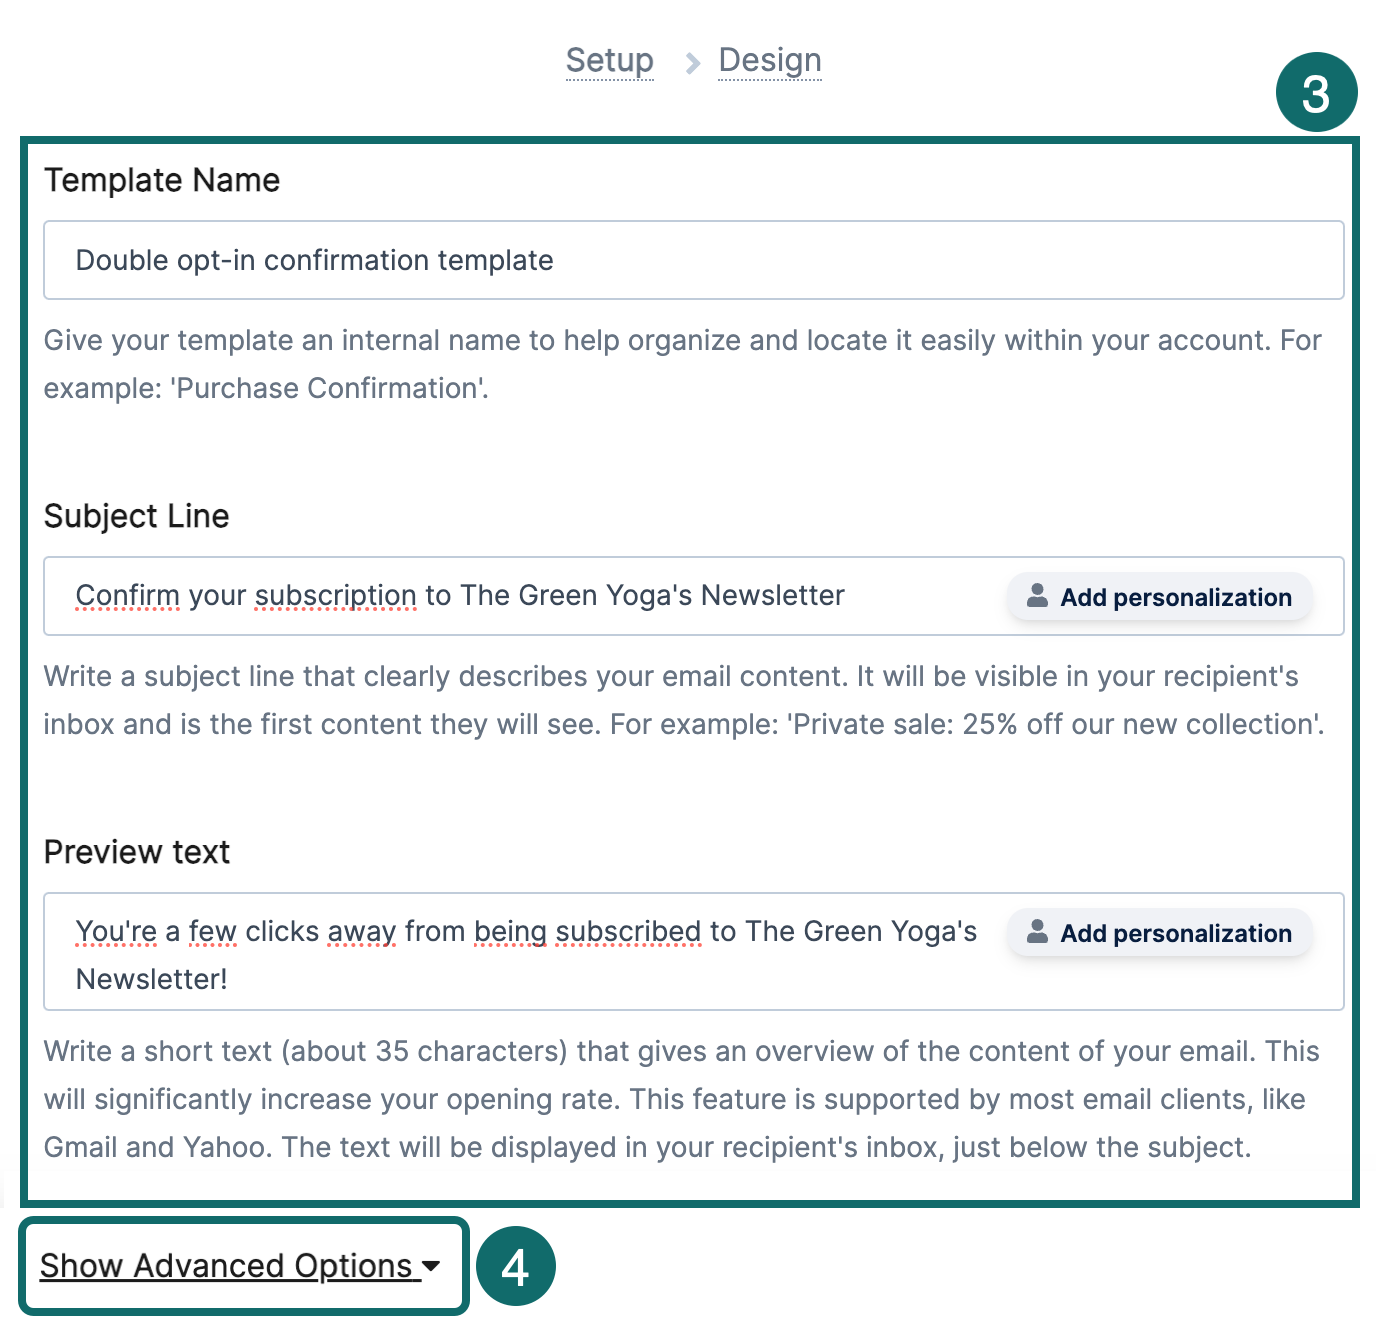The width and height of the screenshot is (1376, 1330).
Task: Show Advanced Options
Action: tap(226, 1266)
